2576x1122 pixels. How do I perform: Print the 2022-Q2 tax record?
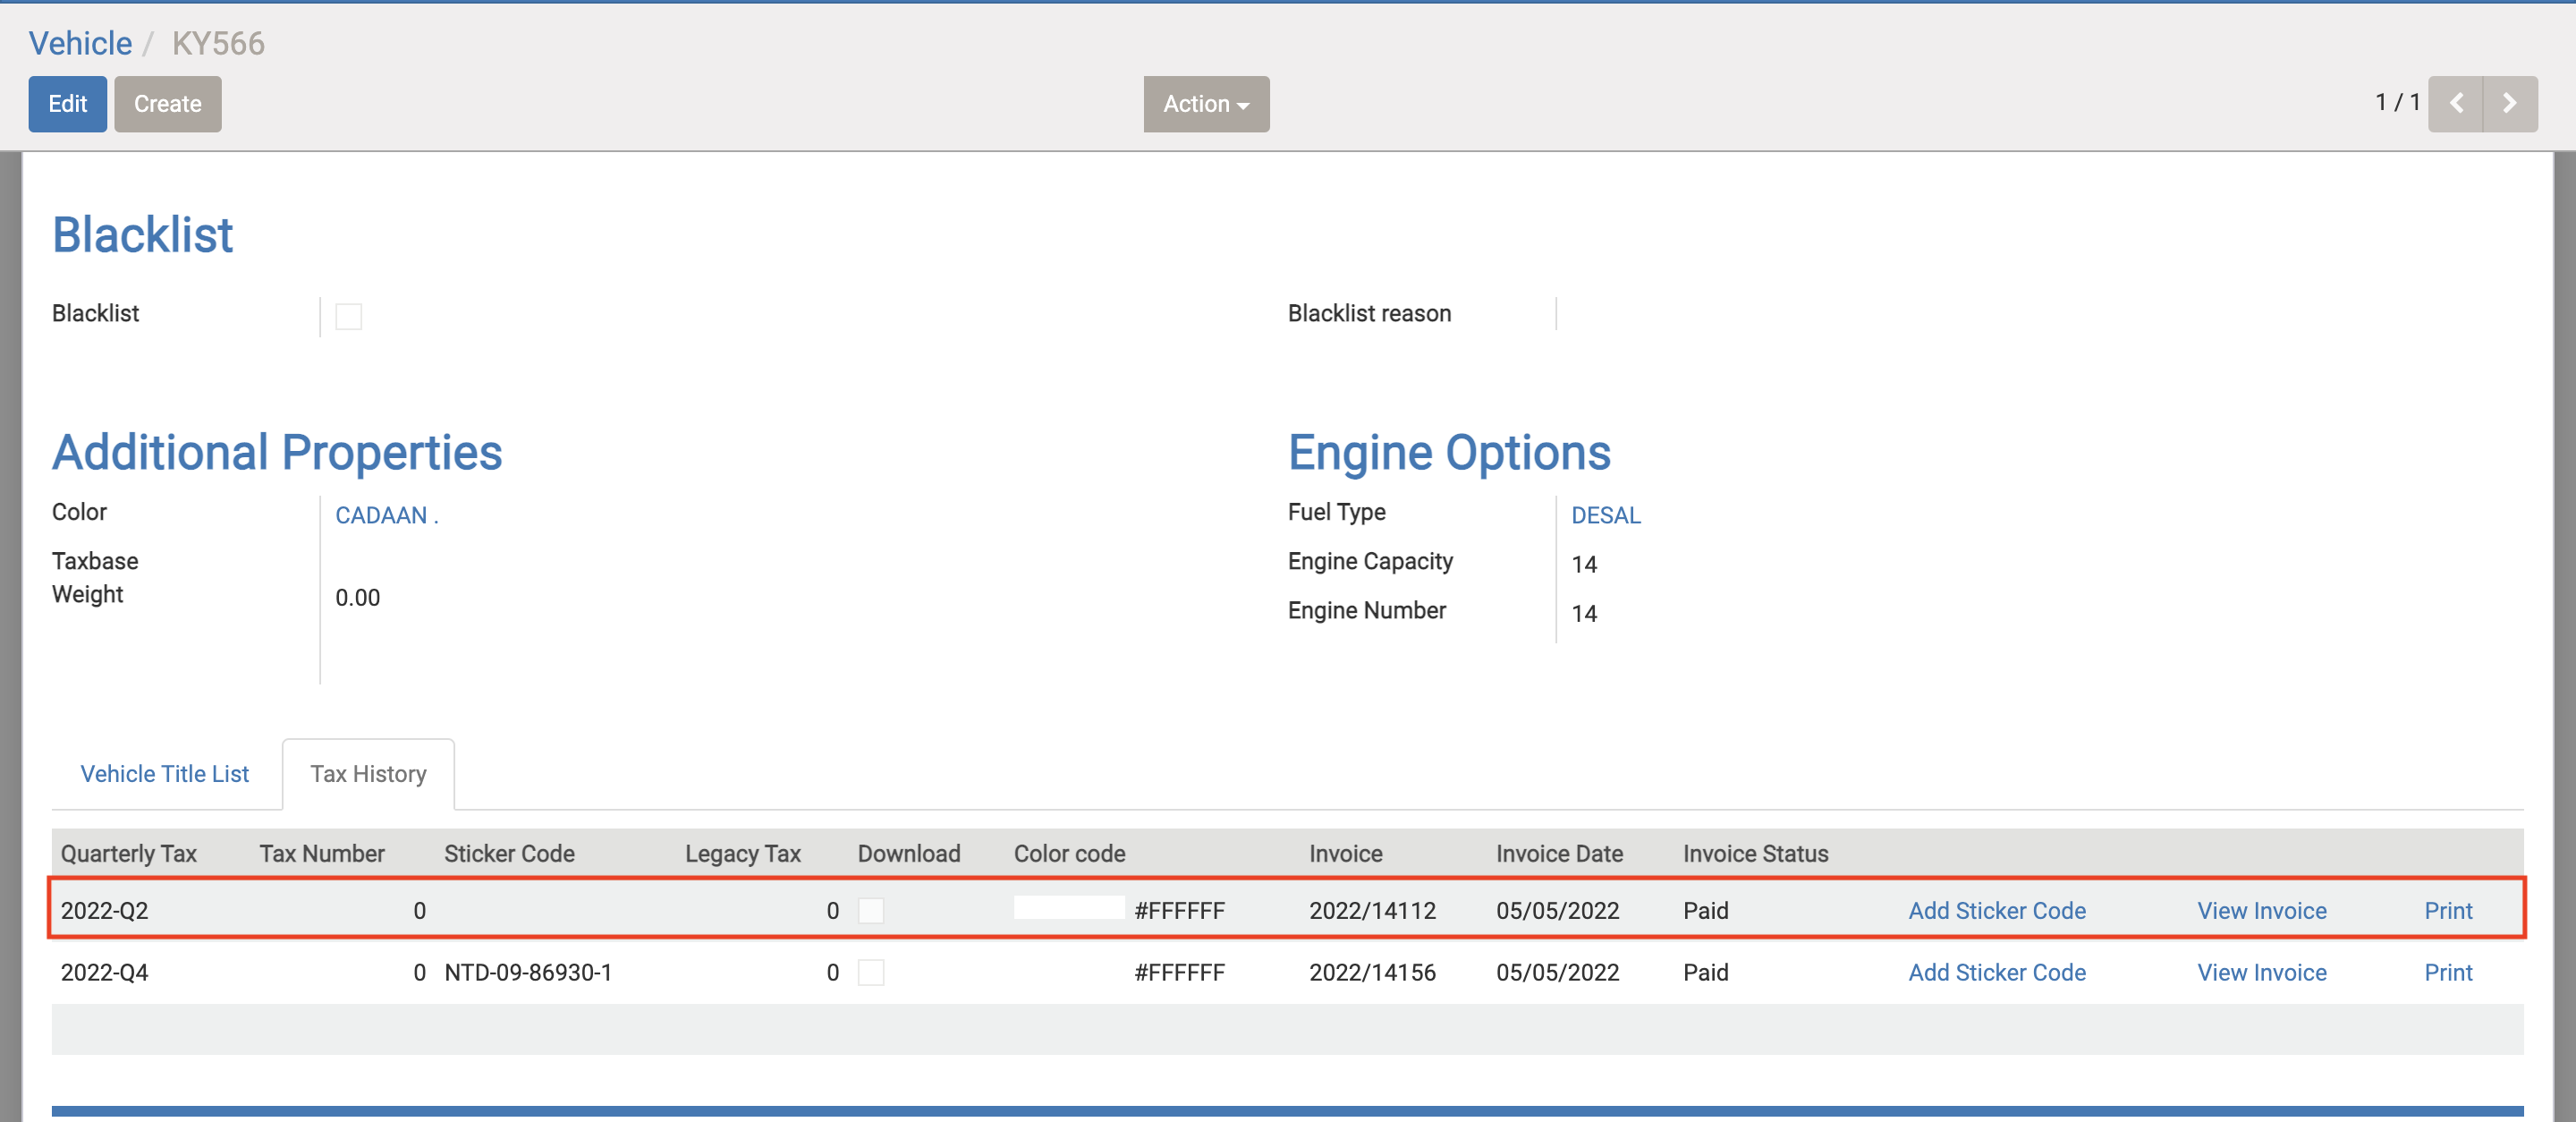(2448, 910)
